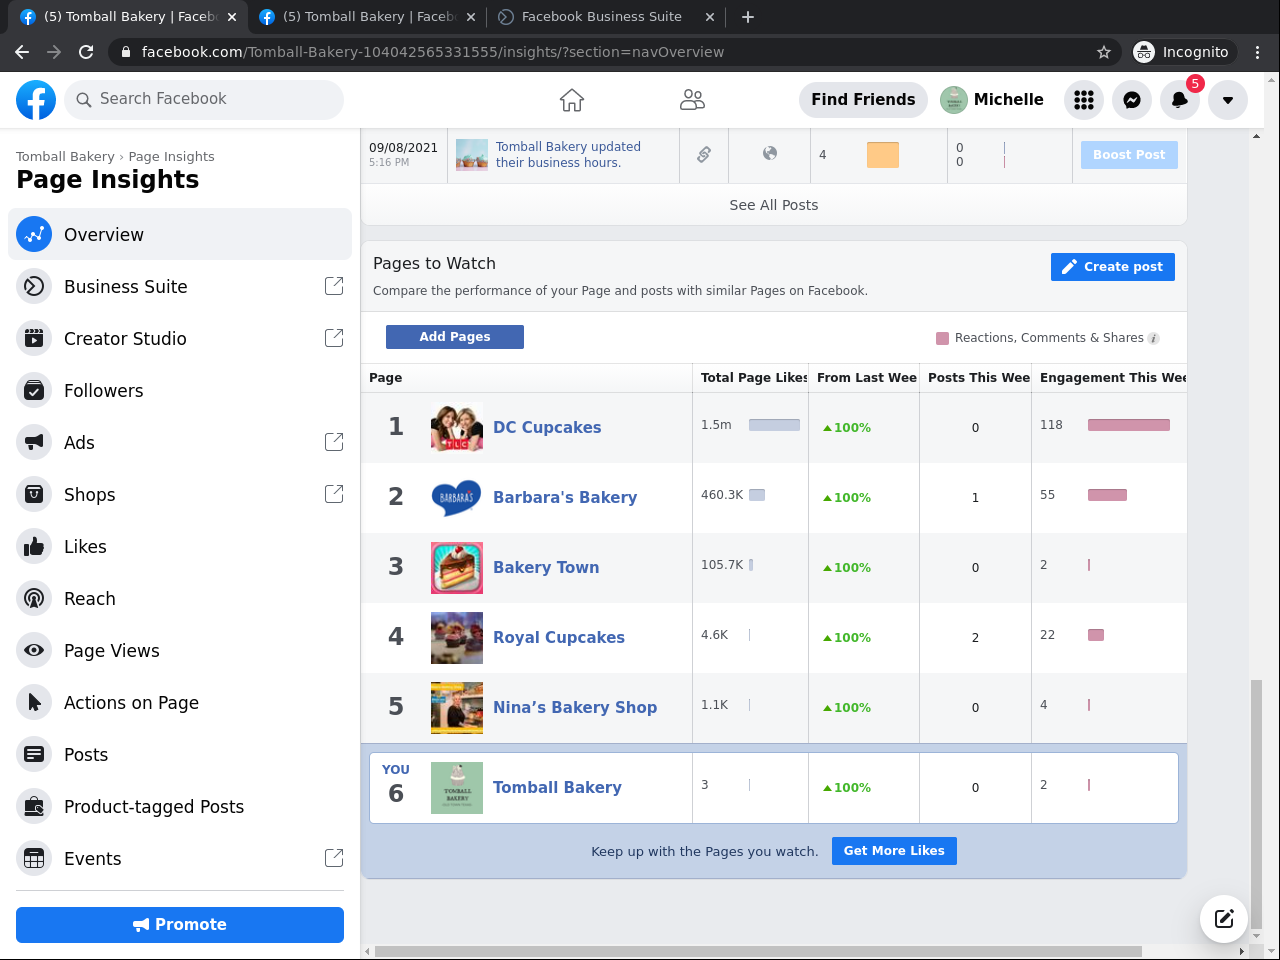Viewport: 1280px width, 960px height.
Task: Click the Ads megaphone icon
Action: pyautogui.click(x=34, y=442)
